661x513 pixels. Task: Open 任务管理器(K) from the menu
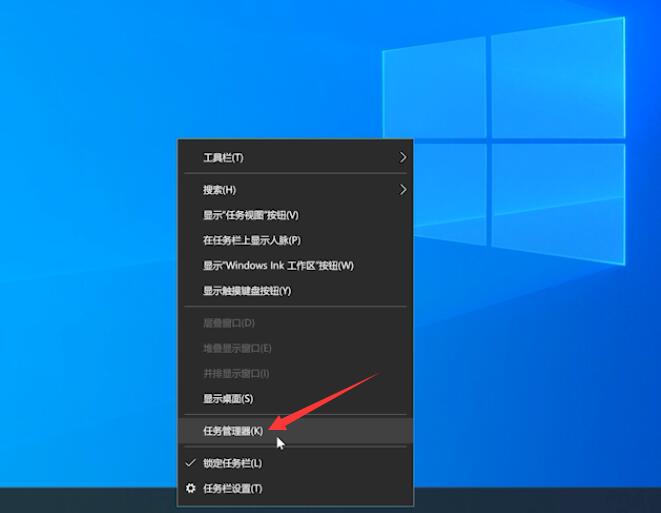pyautogui.click(x=232, y=430)
